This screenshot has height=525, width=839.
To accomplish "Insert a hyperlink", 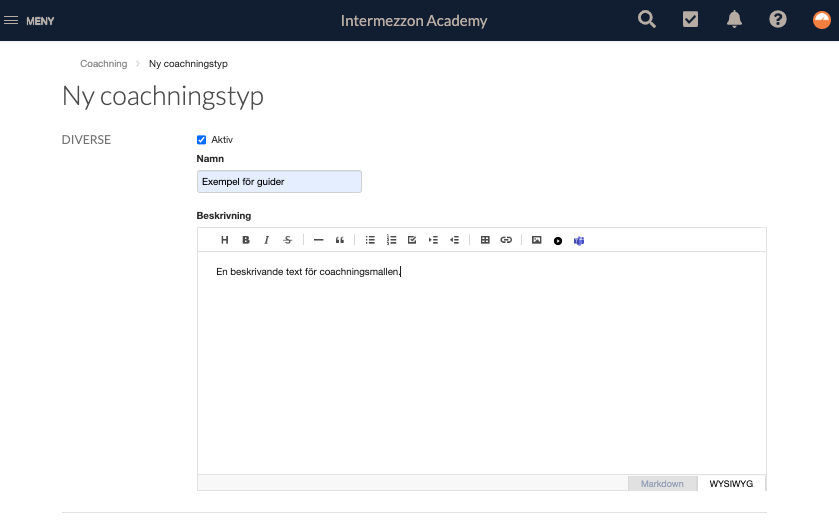I will (506, 240).
